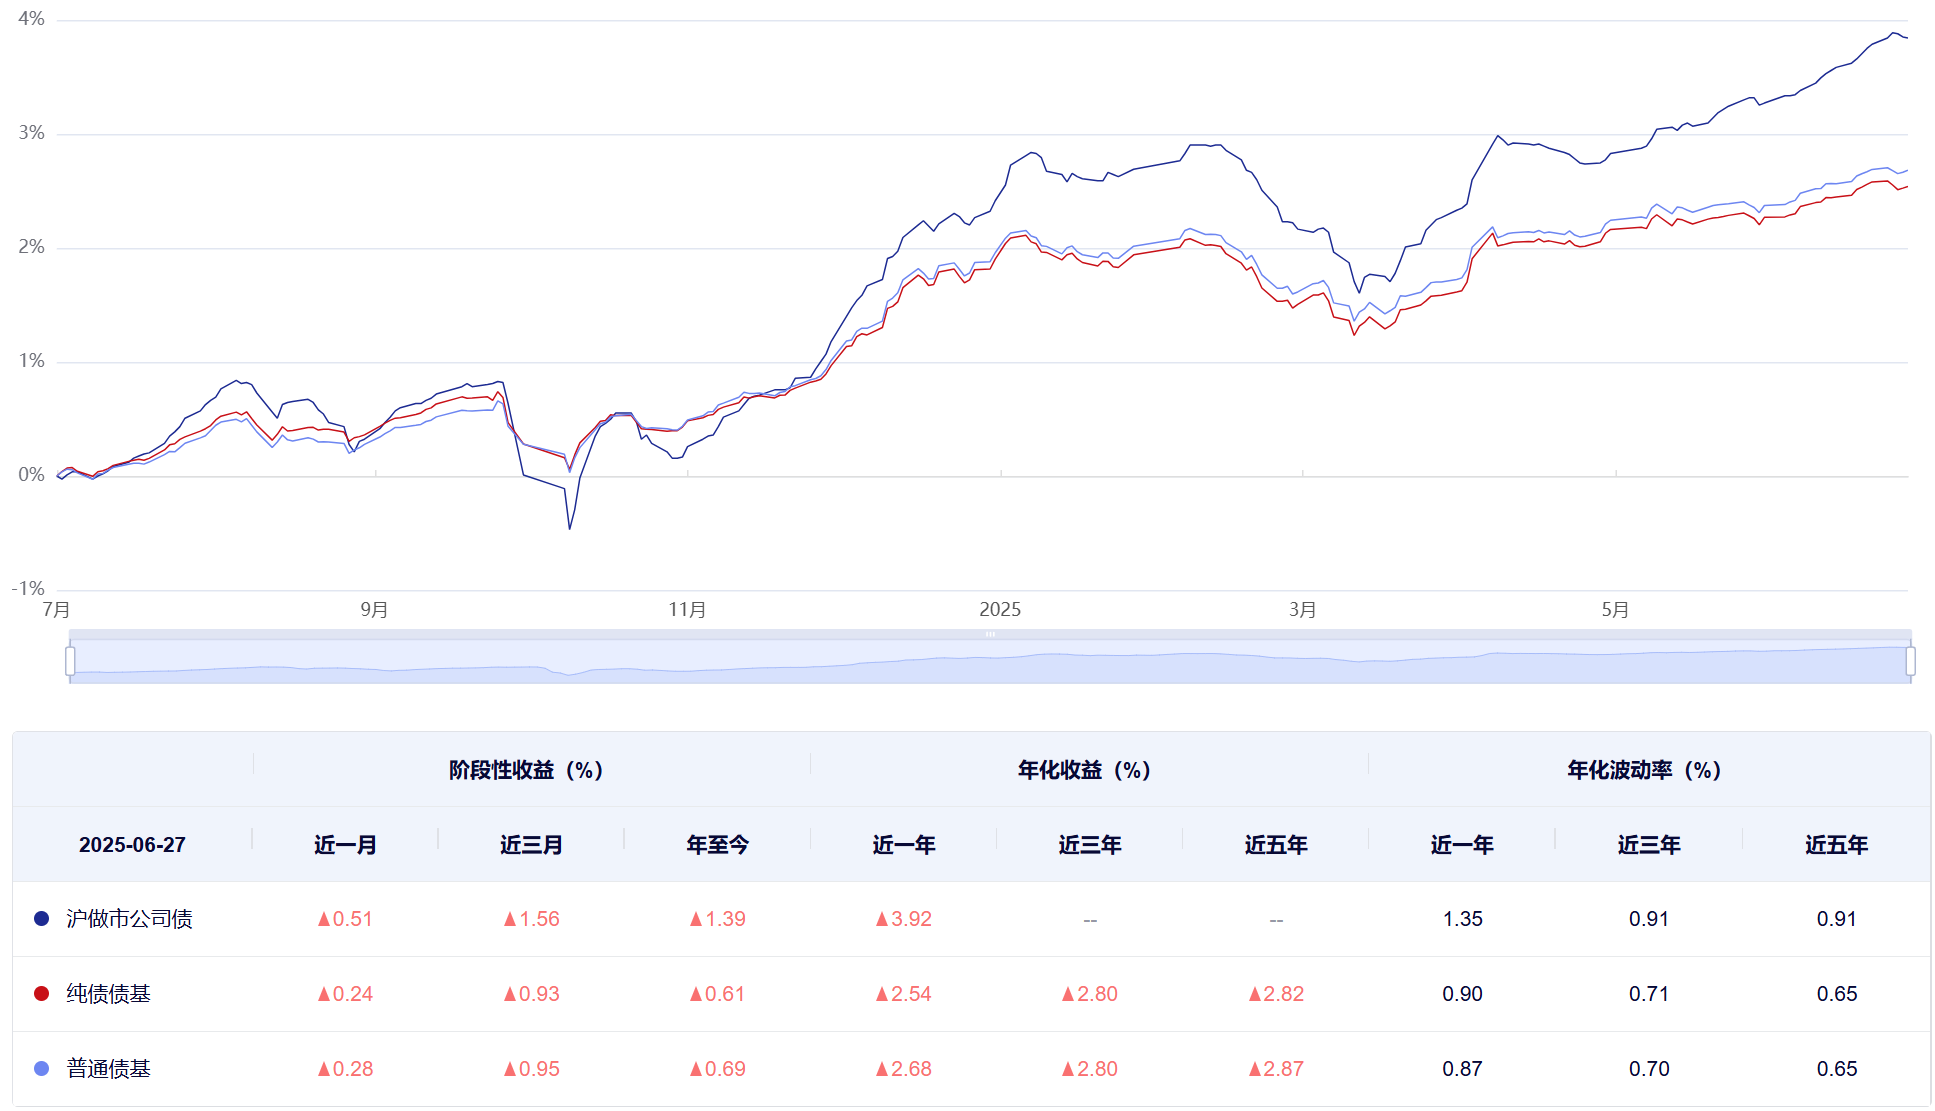1935x1111 pixels.
Task: Switch to the 年至今 column
Action: (717, 845)
